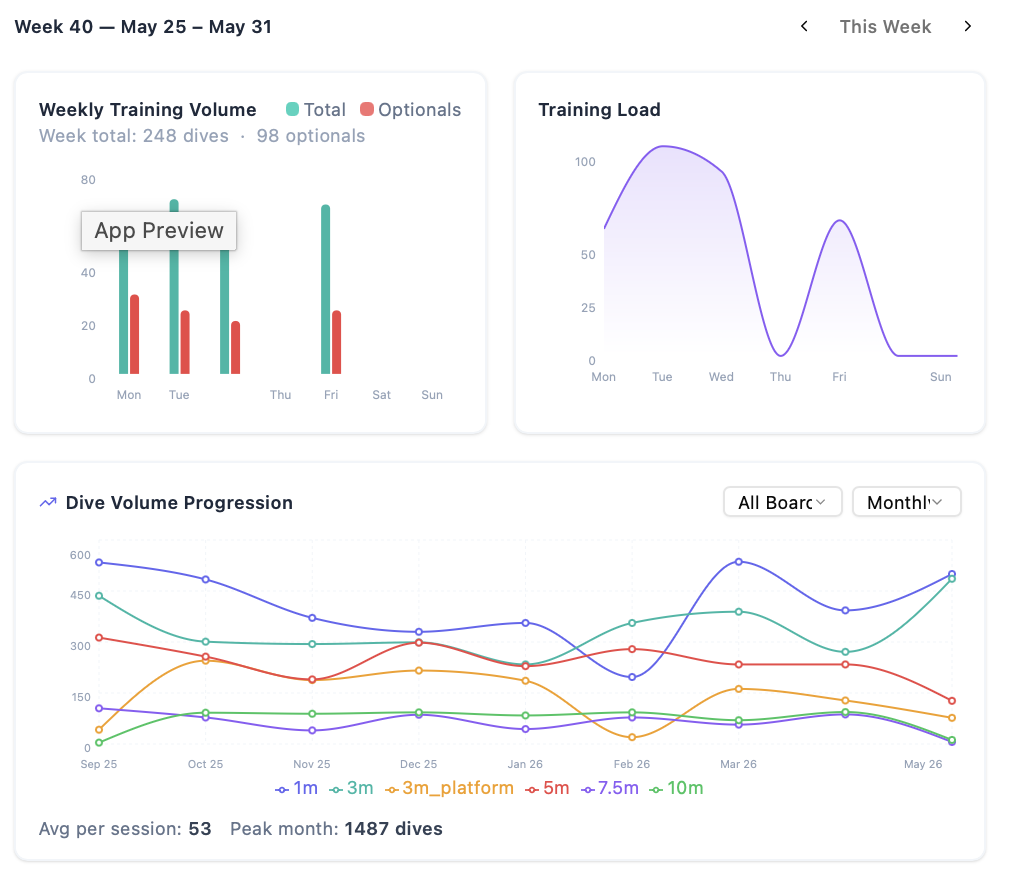Viewport: 1018px width, 876px height.
Task: Toggle the 7.5m legend entry
Action: pyautogui.click(x=610, y=788)
